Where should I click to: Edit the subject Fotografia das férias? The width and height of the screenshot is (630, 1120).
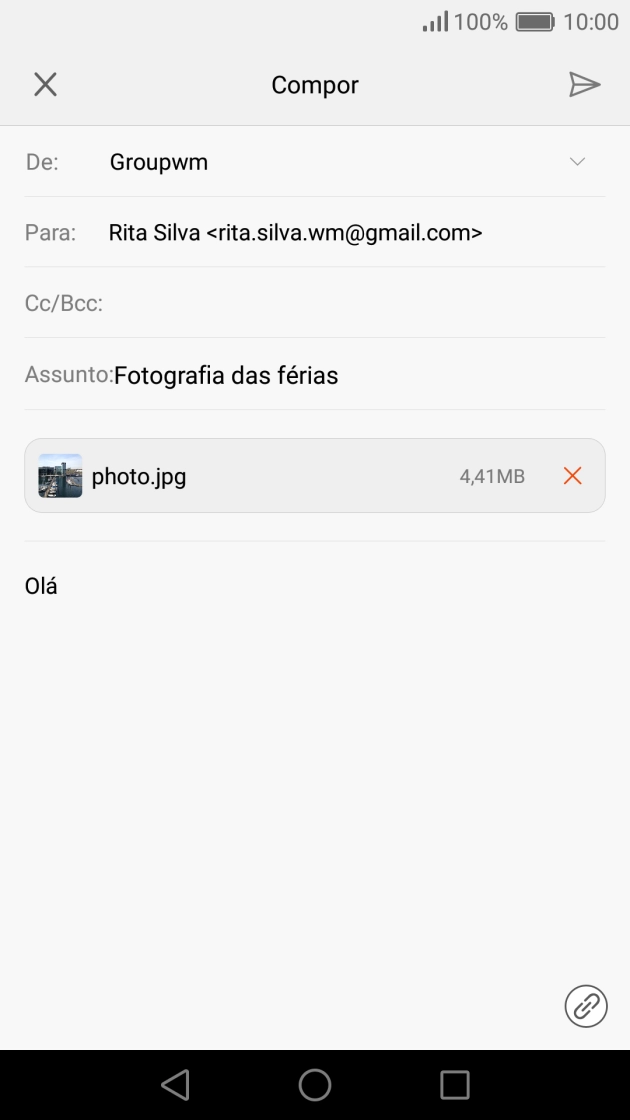click(227, 375)
